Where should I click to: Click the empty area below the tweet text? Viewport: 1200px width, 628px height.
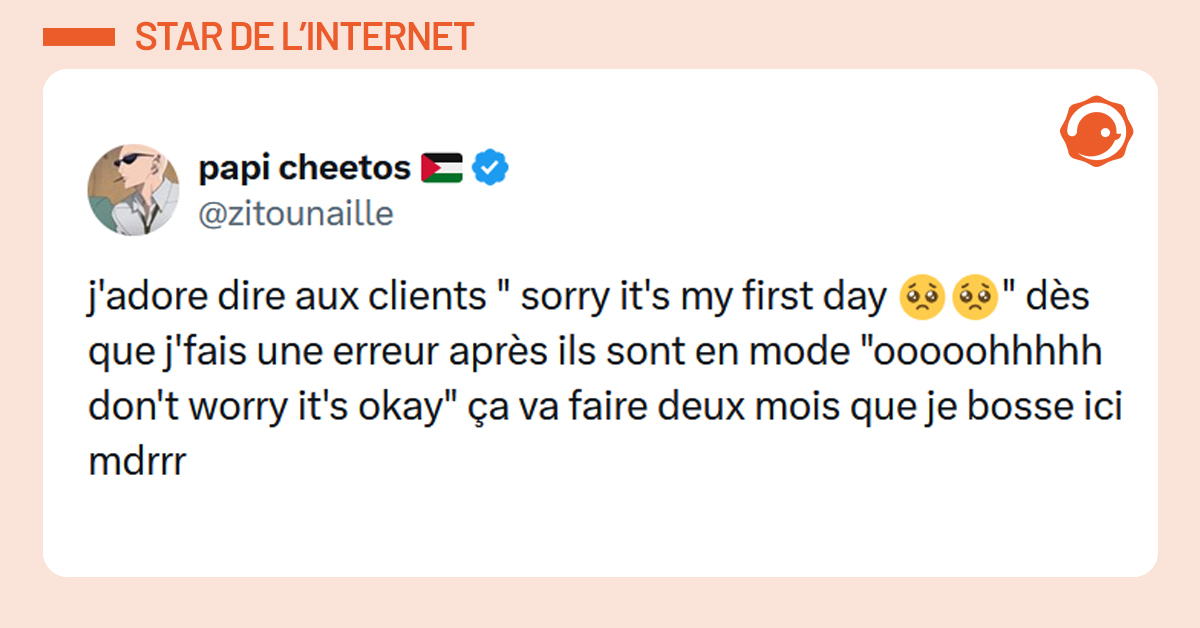600,525
